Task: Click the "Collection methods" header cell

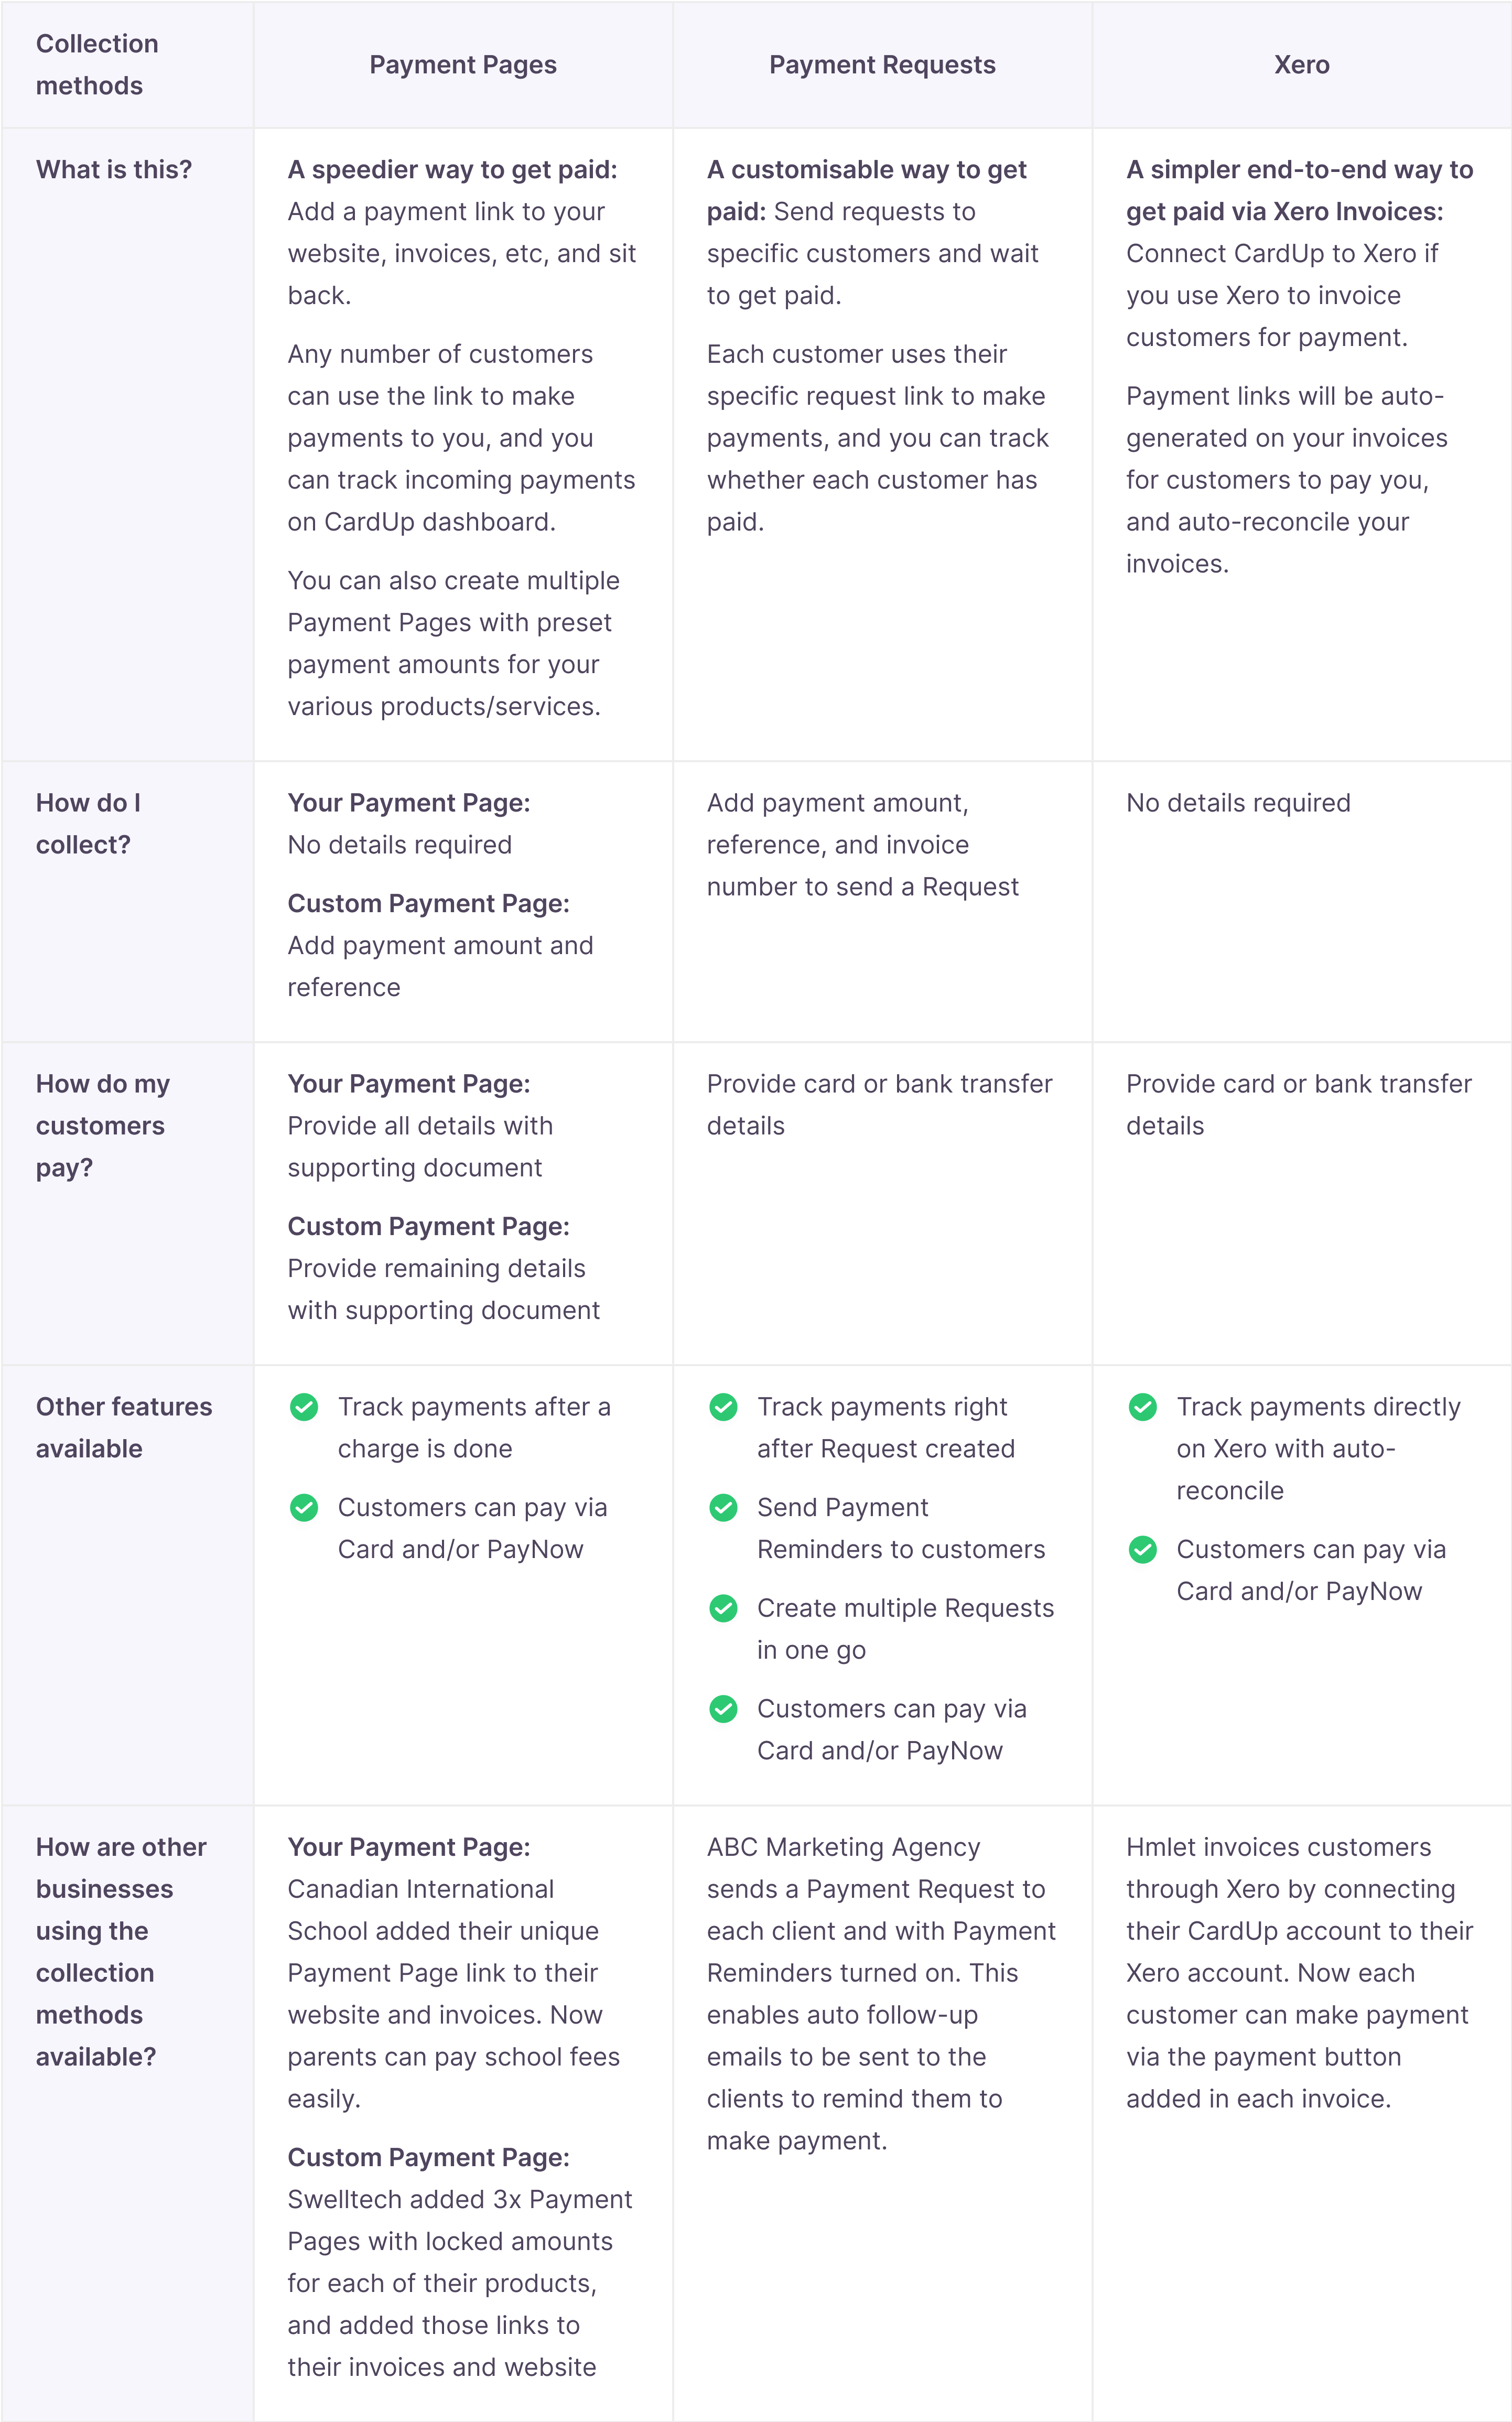Action: pyautogui.click(x=97, y=65)
